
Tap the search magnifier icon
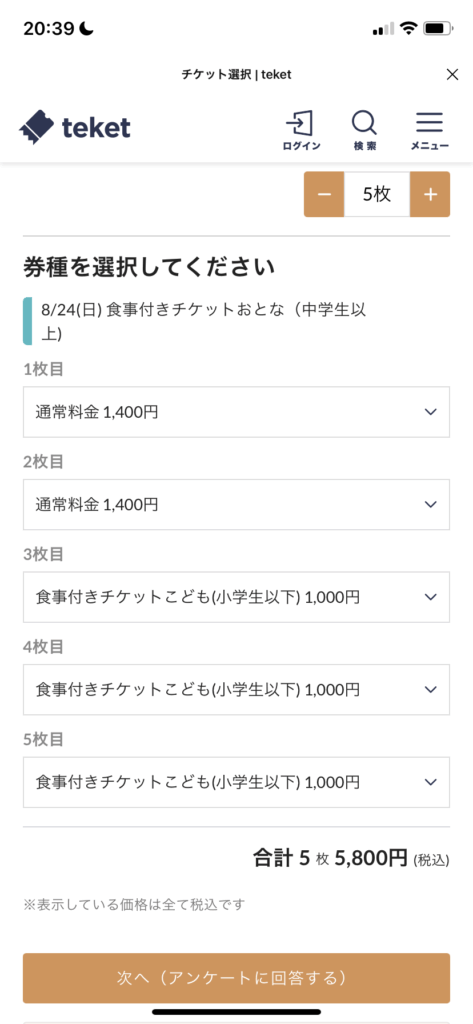point(364,123)
